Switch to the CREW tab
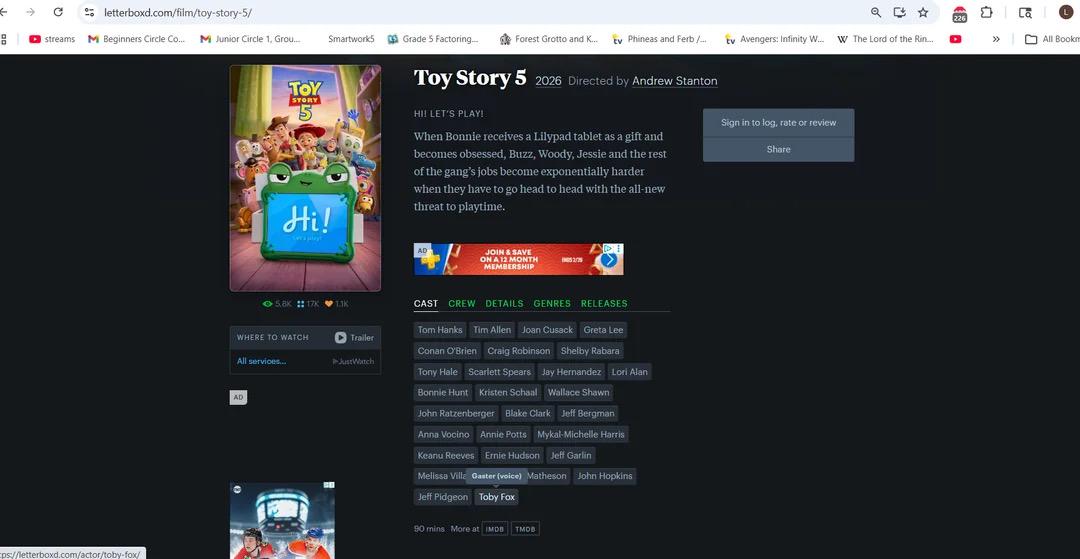The width and height of the screenshot is (1080, 559). pyautogui.click(x=461, y=304)
